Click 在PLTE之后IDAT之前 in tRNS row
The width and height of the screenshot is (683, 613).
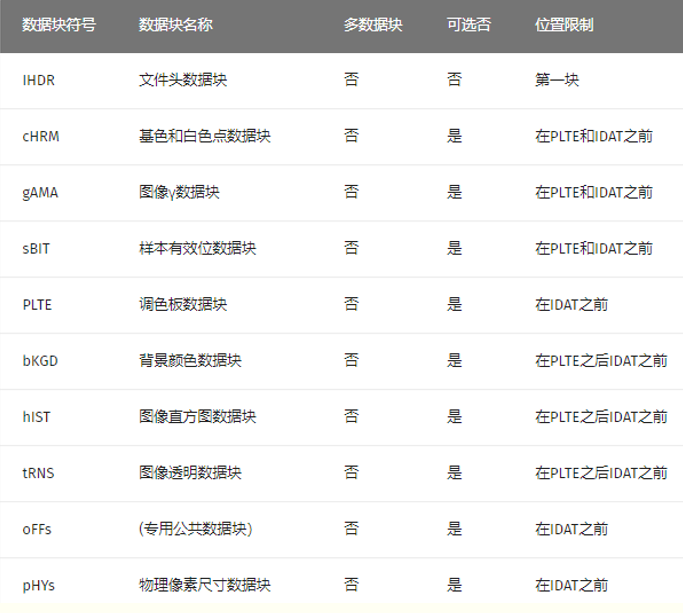click(601, 473)
